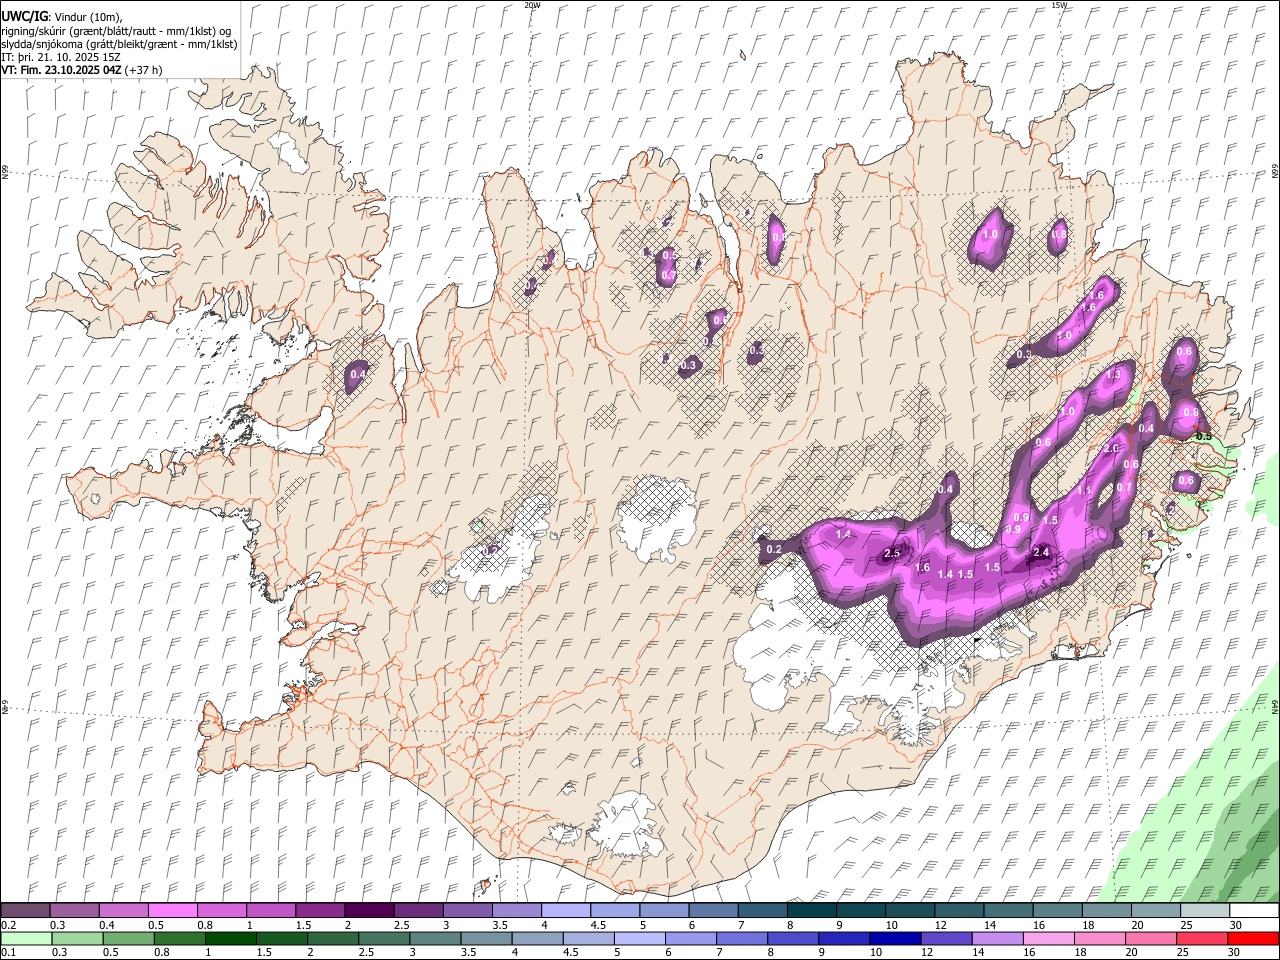Screen dimensions: 1280x960
Task: Pick the pale grey swatch between 25 and 30, top row
Action: (1205, 911)
